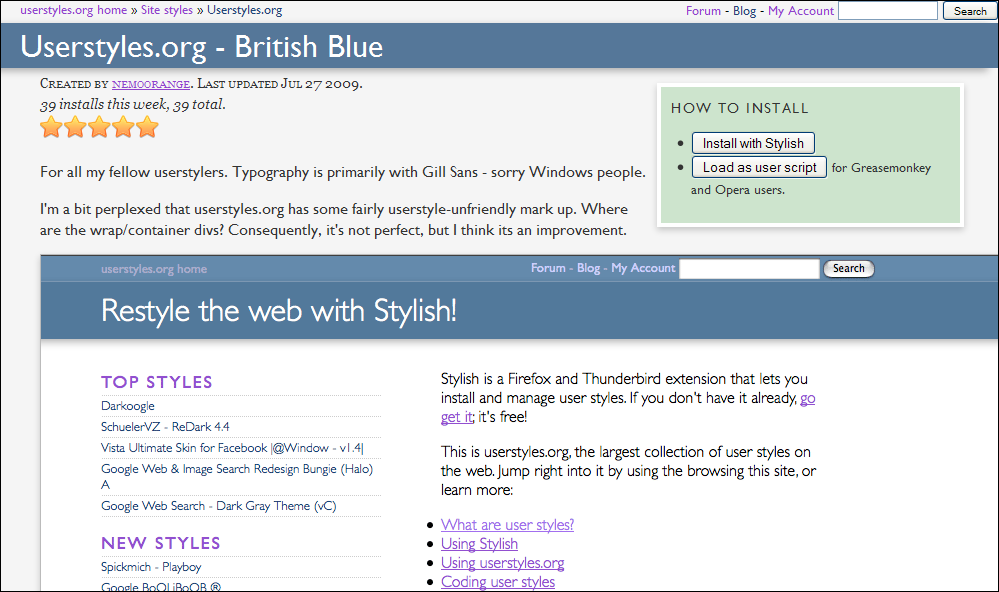The image size is (999, 592).
Task: Click the TOP STYLES heading
Action: (157, 382)
